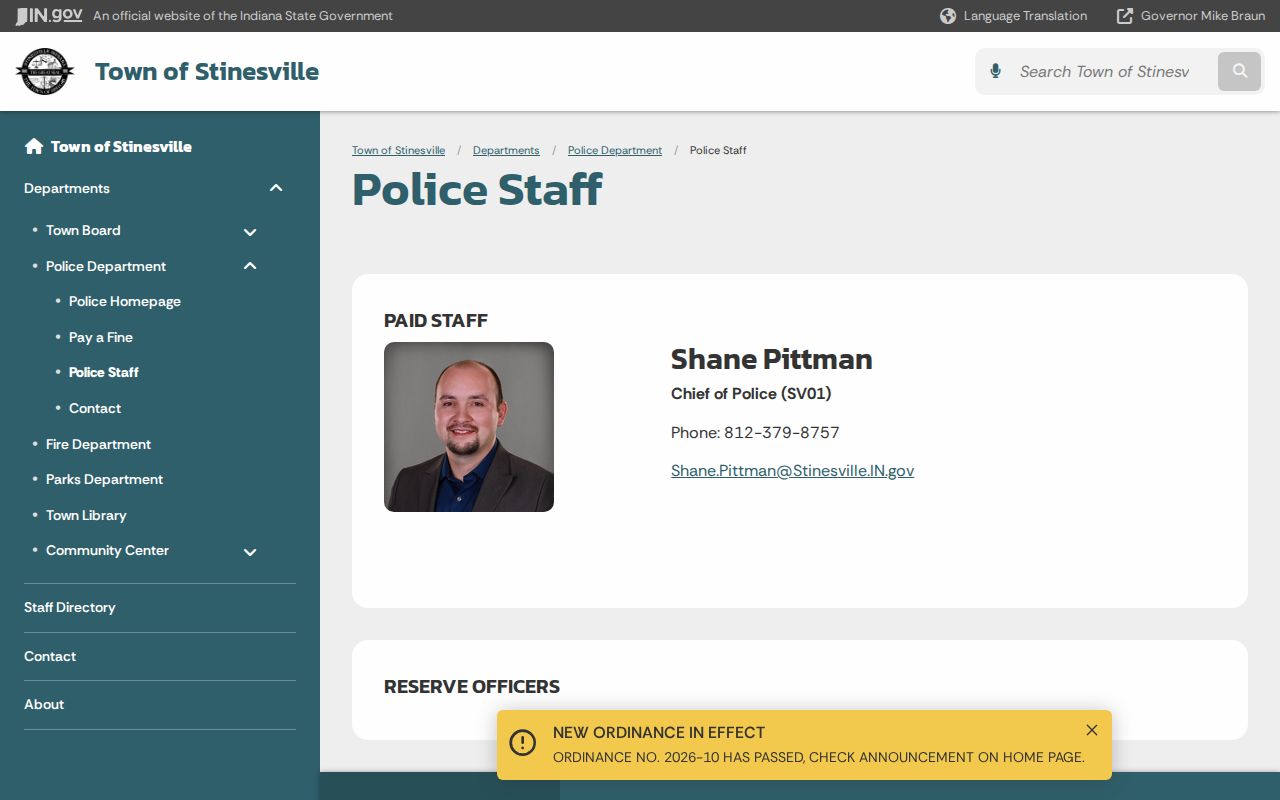Dismiss the New Ordinance notification

coord(1092,730)
